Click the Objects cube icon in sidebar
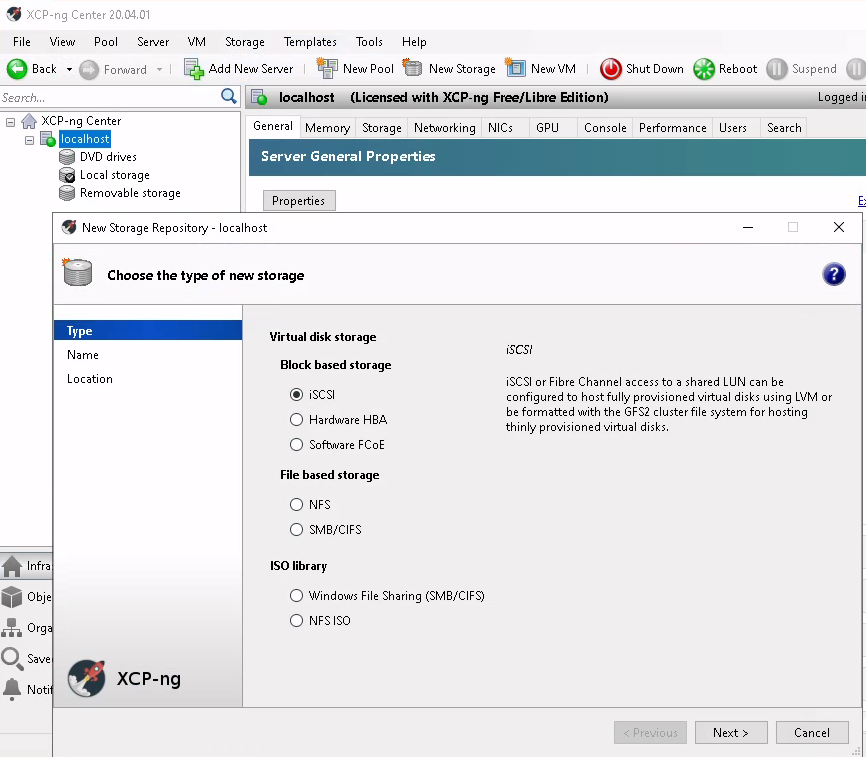This screenshot has width=866, height=757. click(12, 597)
